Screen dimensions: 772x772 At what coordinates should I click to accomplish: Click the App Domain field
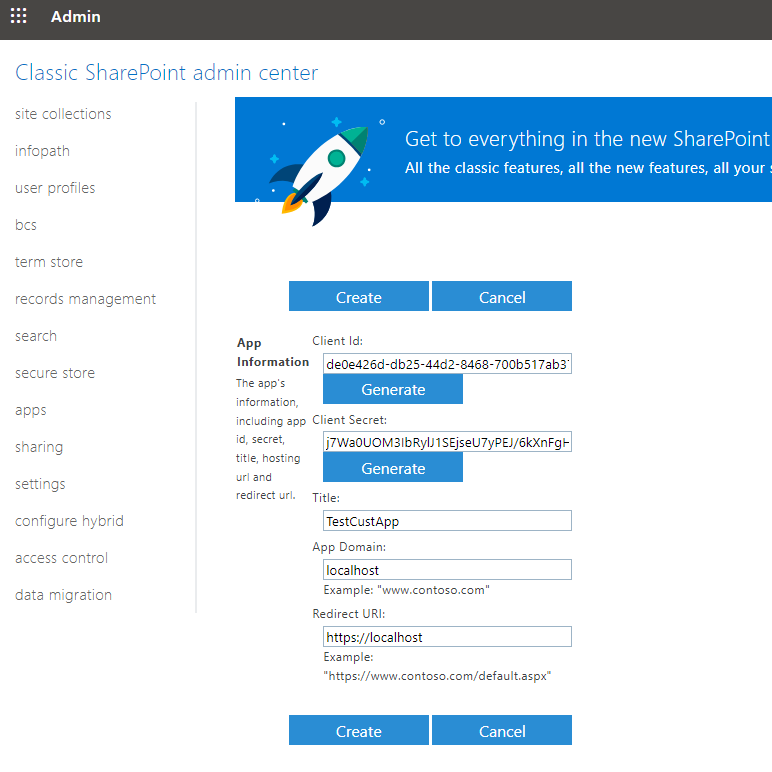pyautogui.click(x=448, y=570)
